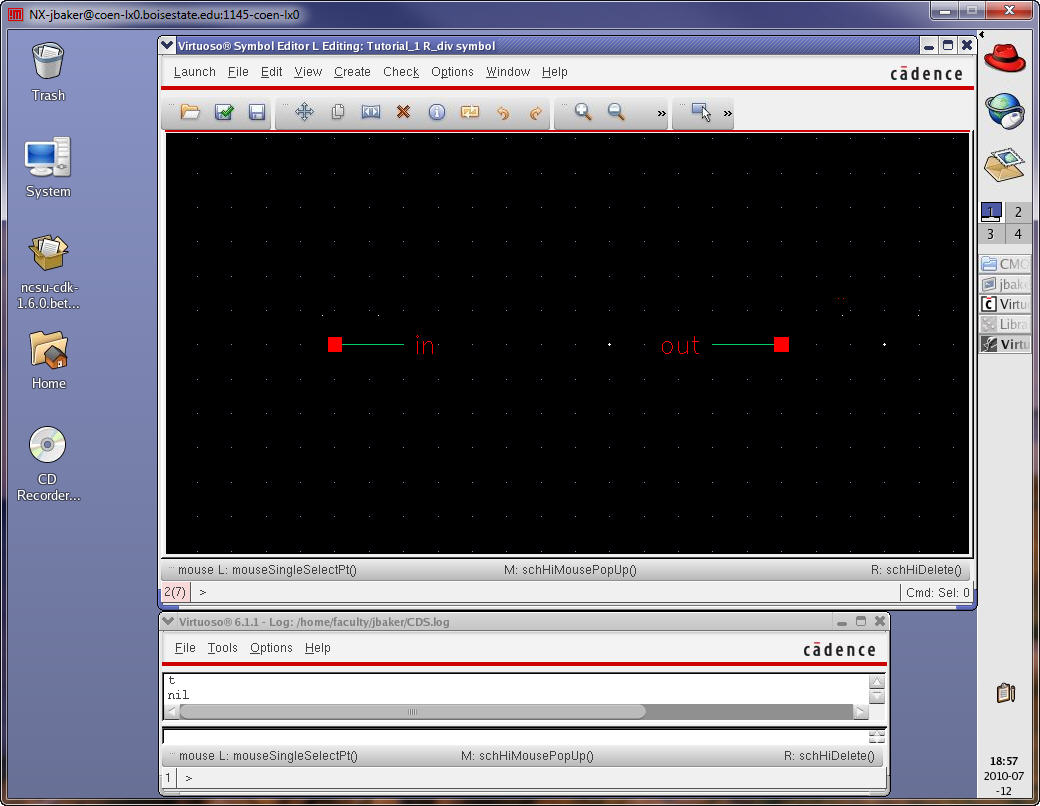The width and height of the screenshot is (1040, 806).
Task: Click the Undo arrow icon
Action: tap(503, 113)
